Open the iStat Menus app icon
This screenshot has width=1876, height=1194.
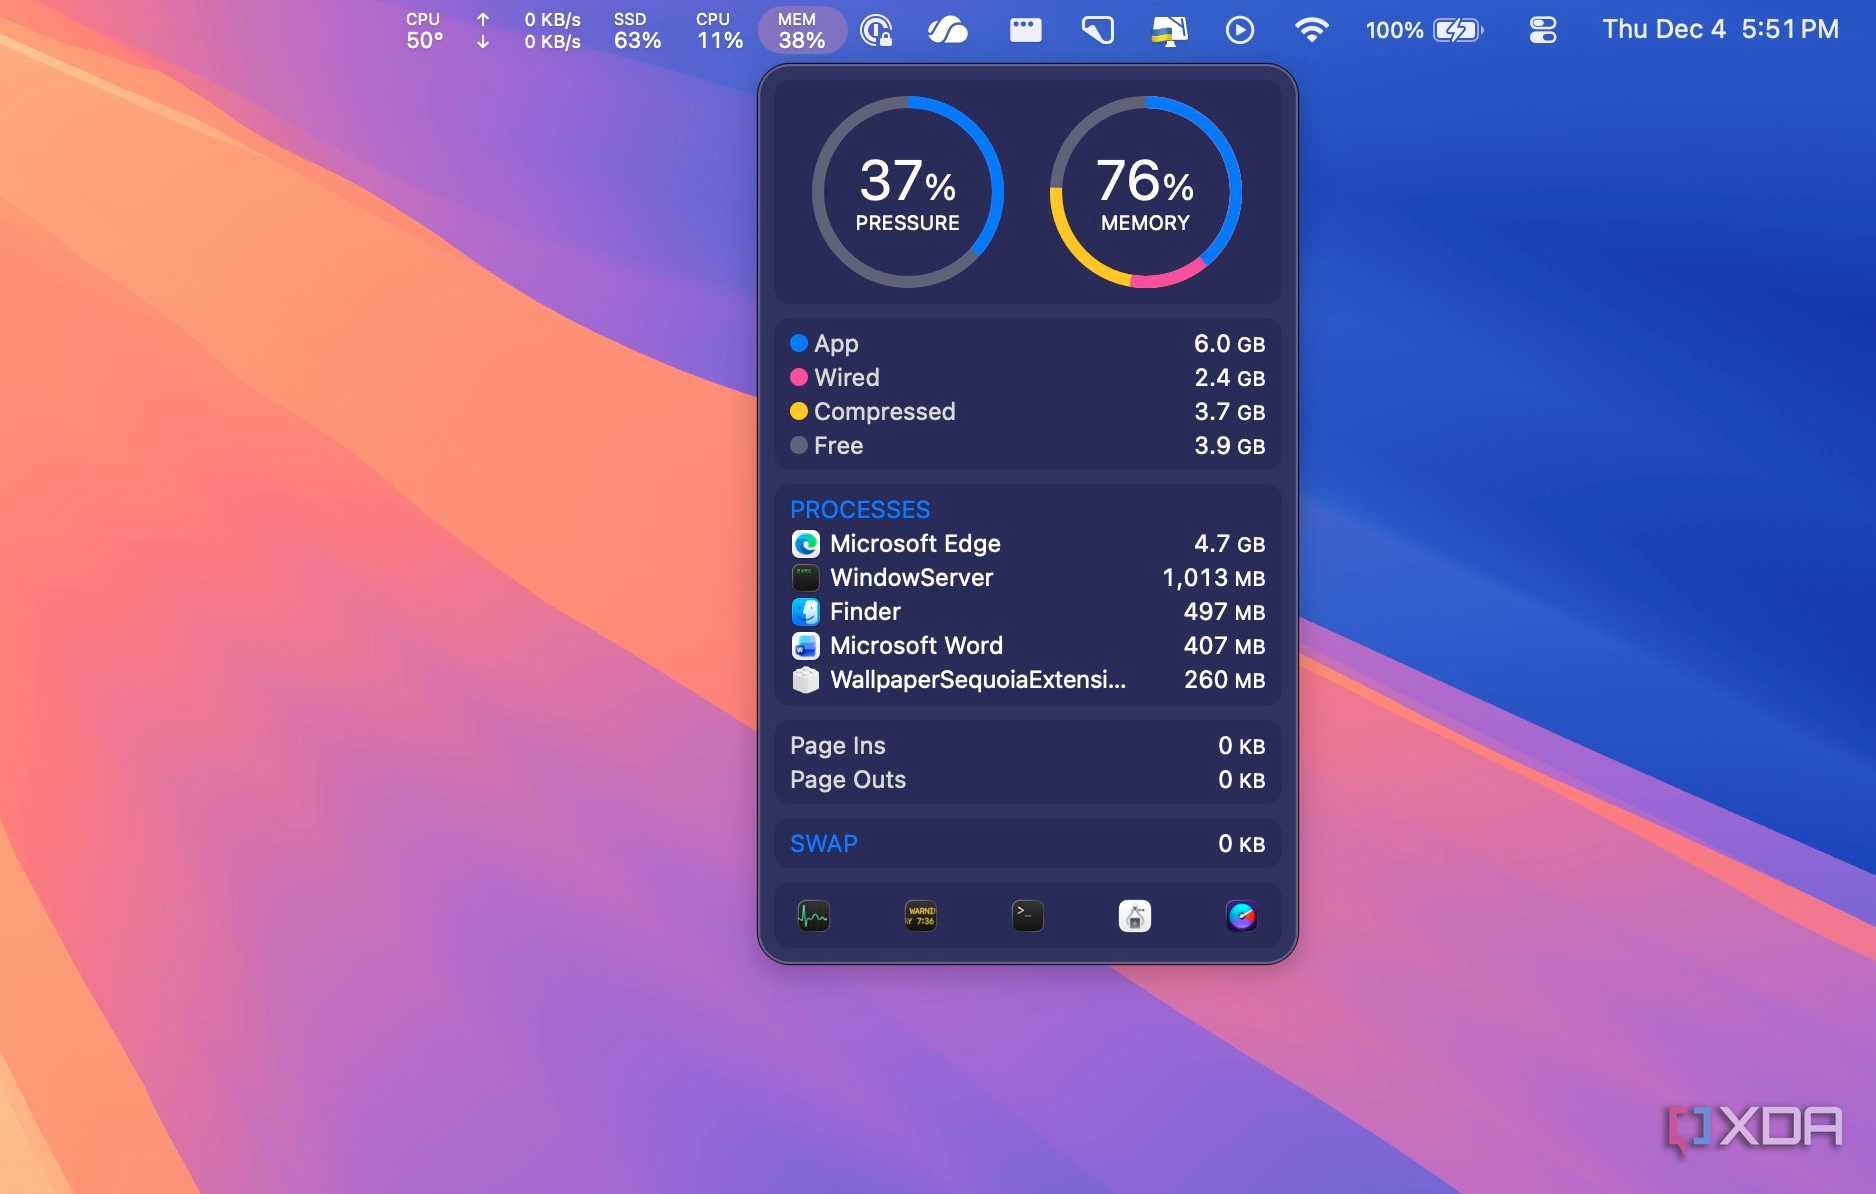[x=1242, y=915]
